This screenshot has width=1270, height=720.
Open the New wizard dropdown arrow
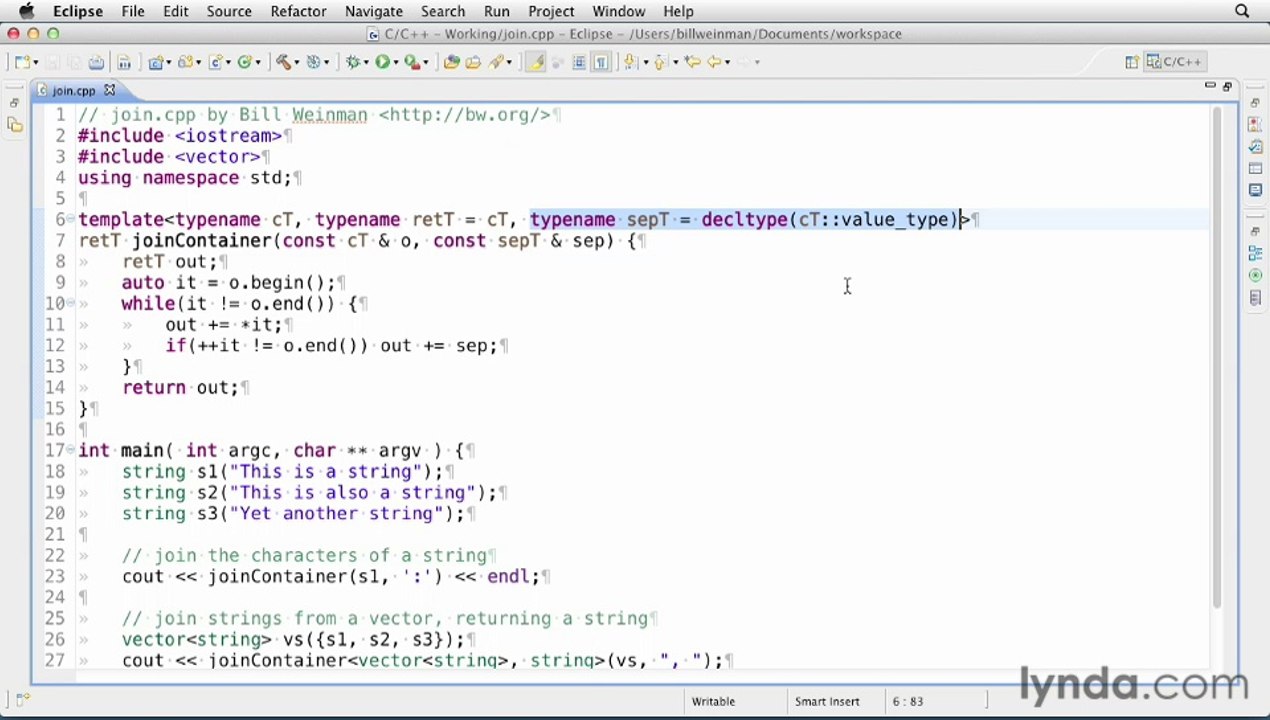[36, 62]
